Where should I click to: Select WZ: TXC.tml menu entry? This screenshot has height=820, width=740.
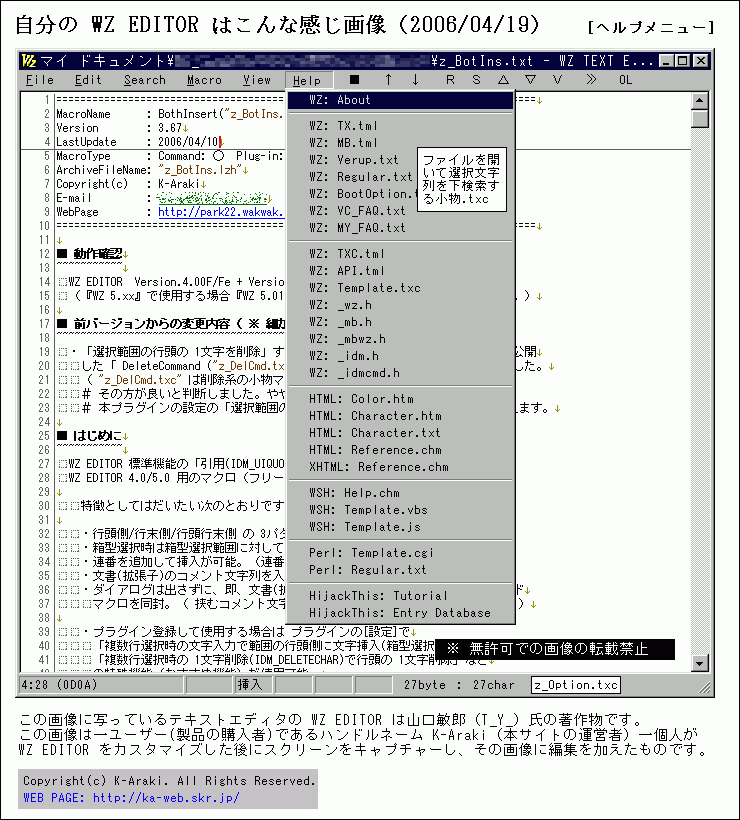point(401,254)
